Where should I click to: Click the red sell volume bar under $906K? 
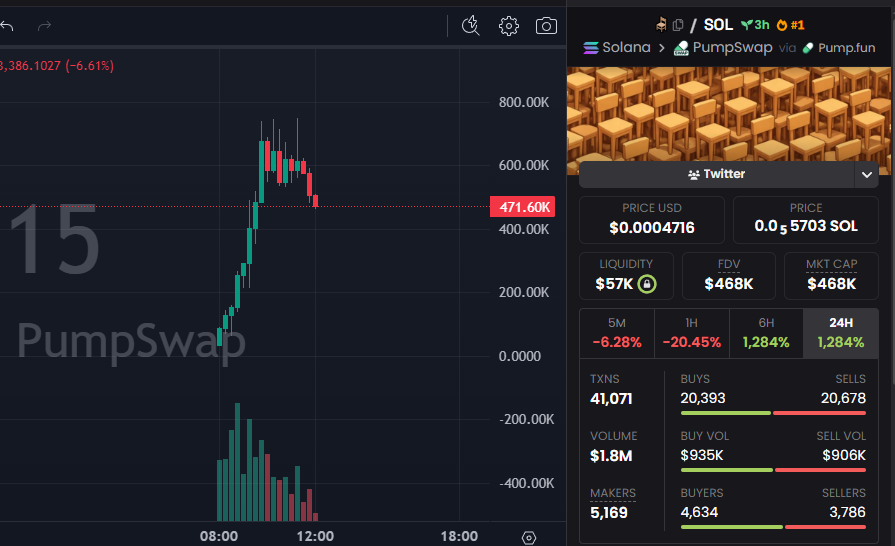(x=821, y=470)
